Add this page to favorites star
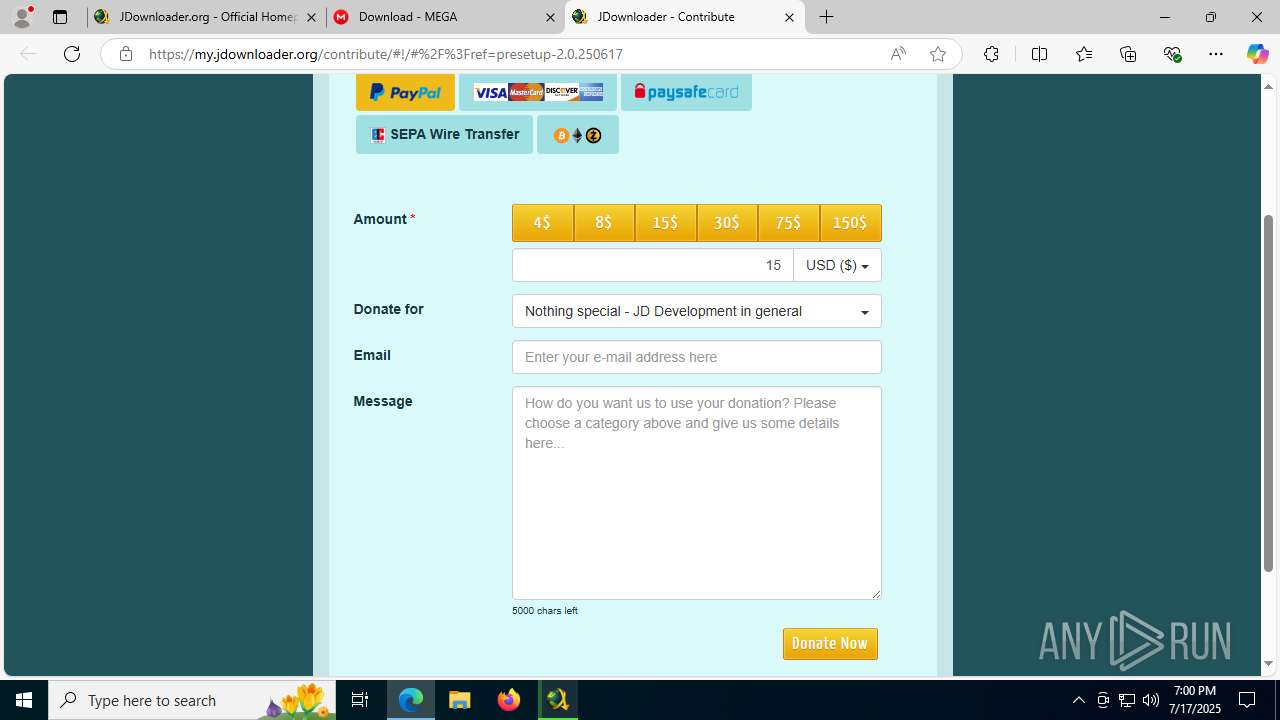The height and width of the screenshot is (720, 1280). coord(938,54)
